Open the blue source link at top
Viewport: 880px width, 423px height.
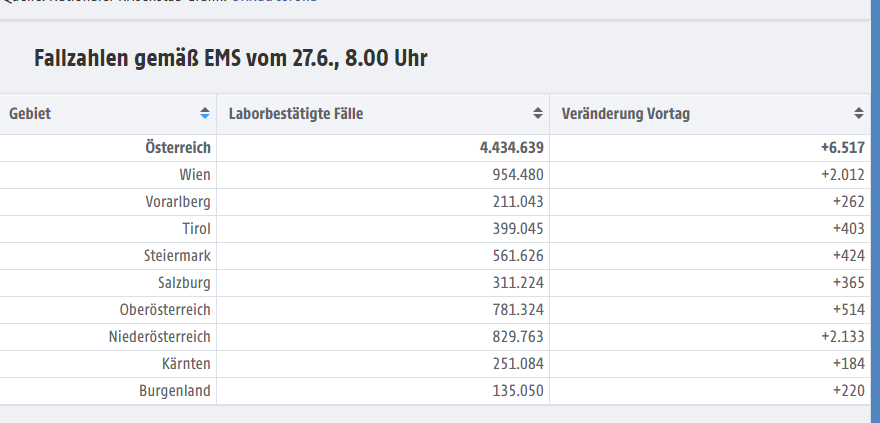pos(274,1)
